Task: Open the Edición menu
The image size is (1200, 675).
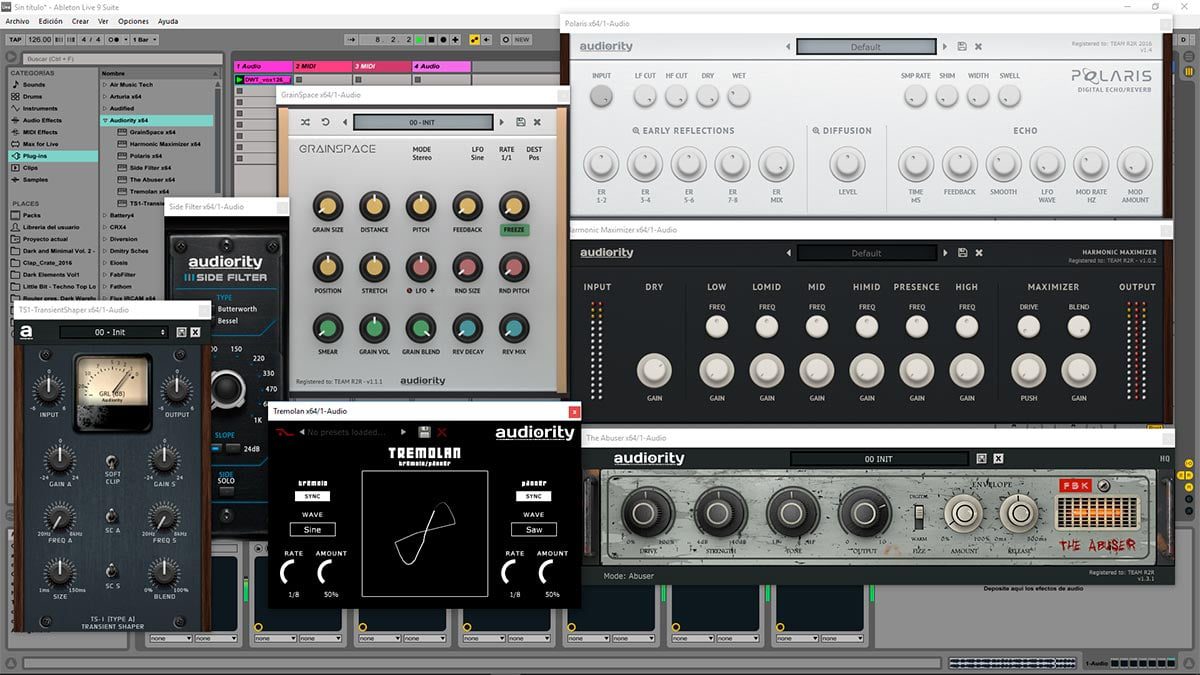Action: pos(50,21)
